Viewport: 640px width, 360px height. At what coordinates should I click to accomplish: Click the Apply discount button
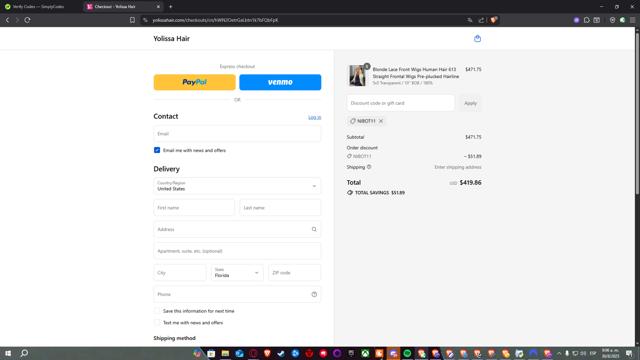[470, 103]
